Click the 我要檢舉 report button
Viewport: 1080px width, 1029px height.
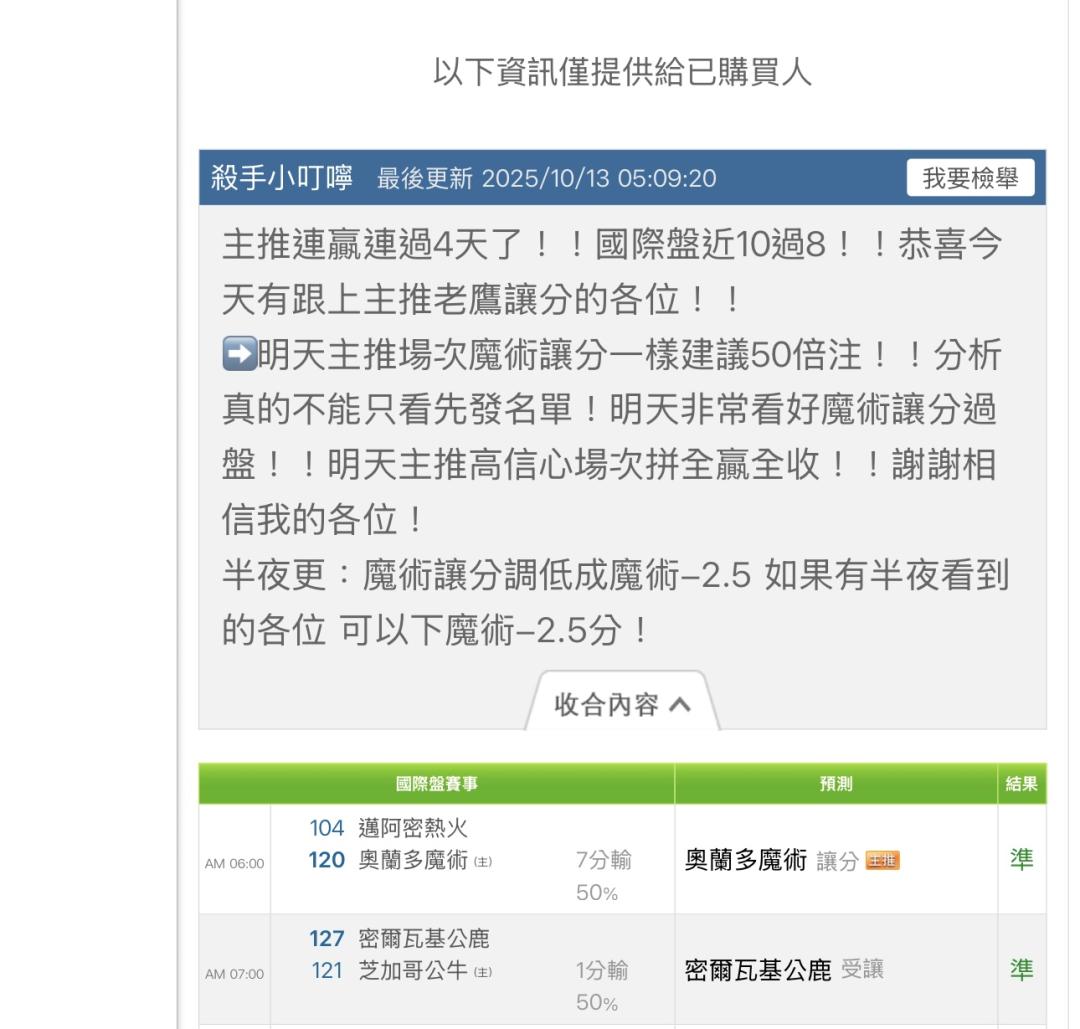coord(970,178)
